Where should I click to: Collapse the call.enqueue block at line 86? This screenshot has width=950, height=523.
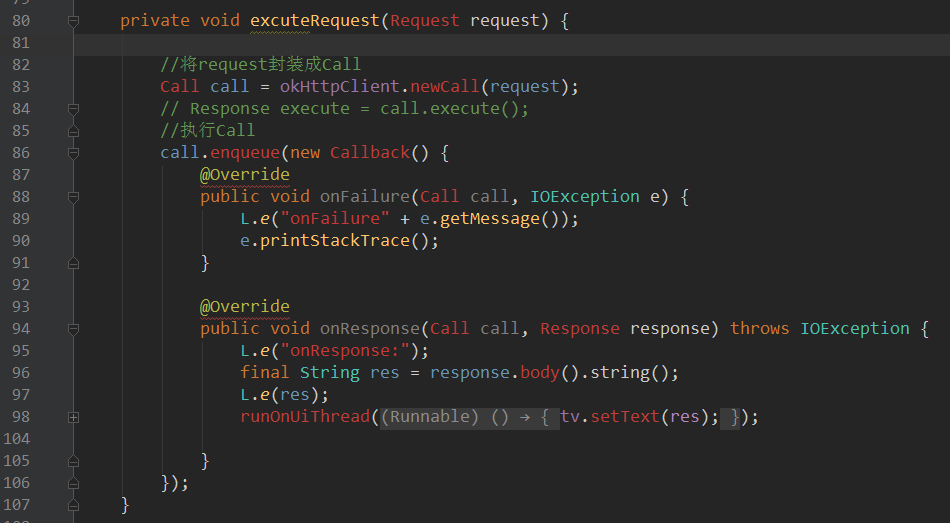[x=73, y=153]
